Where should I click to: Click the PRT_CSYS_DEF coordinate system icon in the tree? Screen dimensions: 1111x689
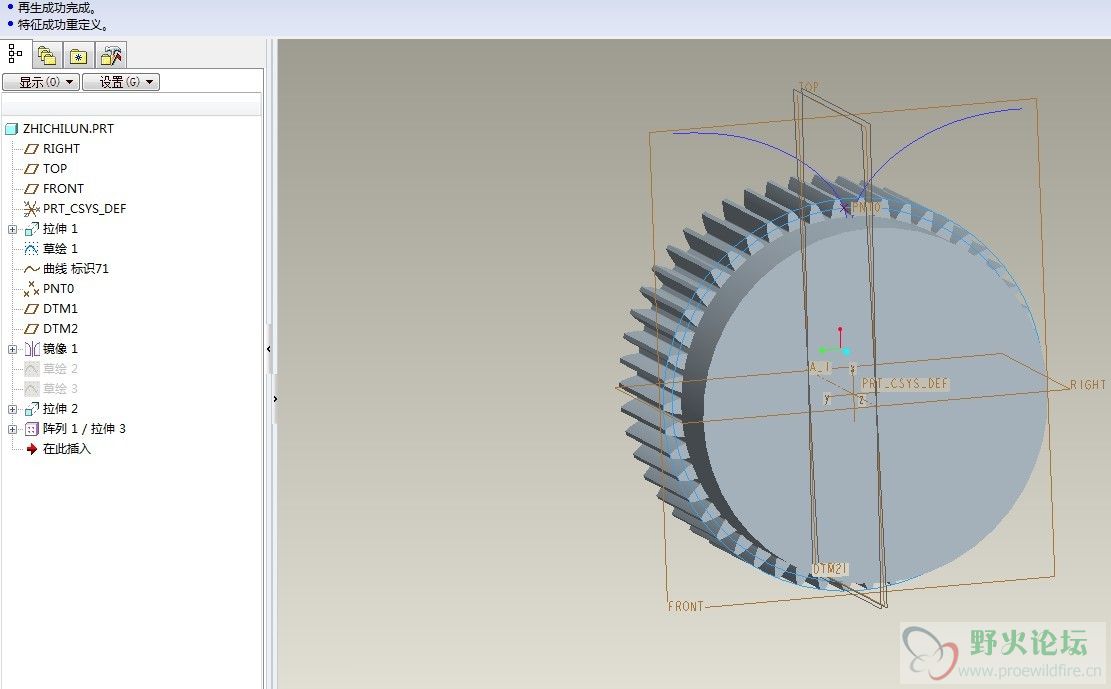point(31,208)
